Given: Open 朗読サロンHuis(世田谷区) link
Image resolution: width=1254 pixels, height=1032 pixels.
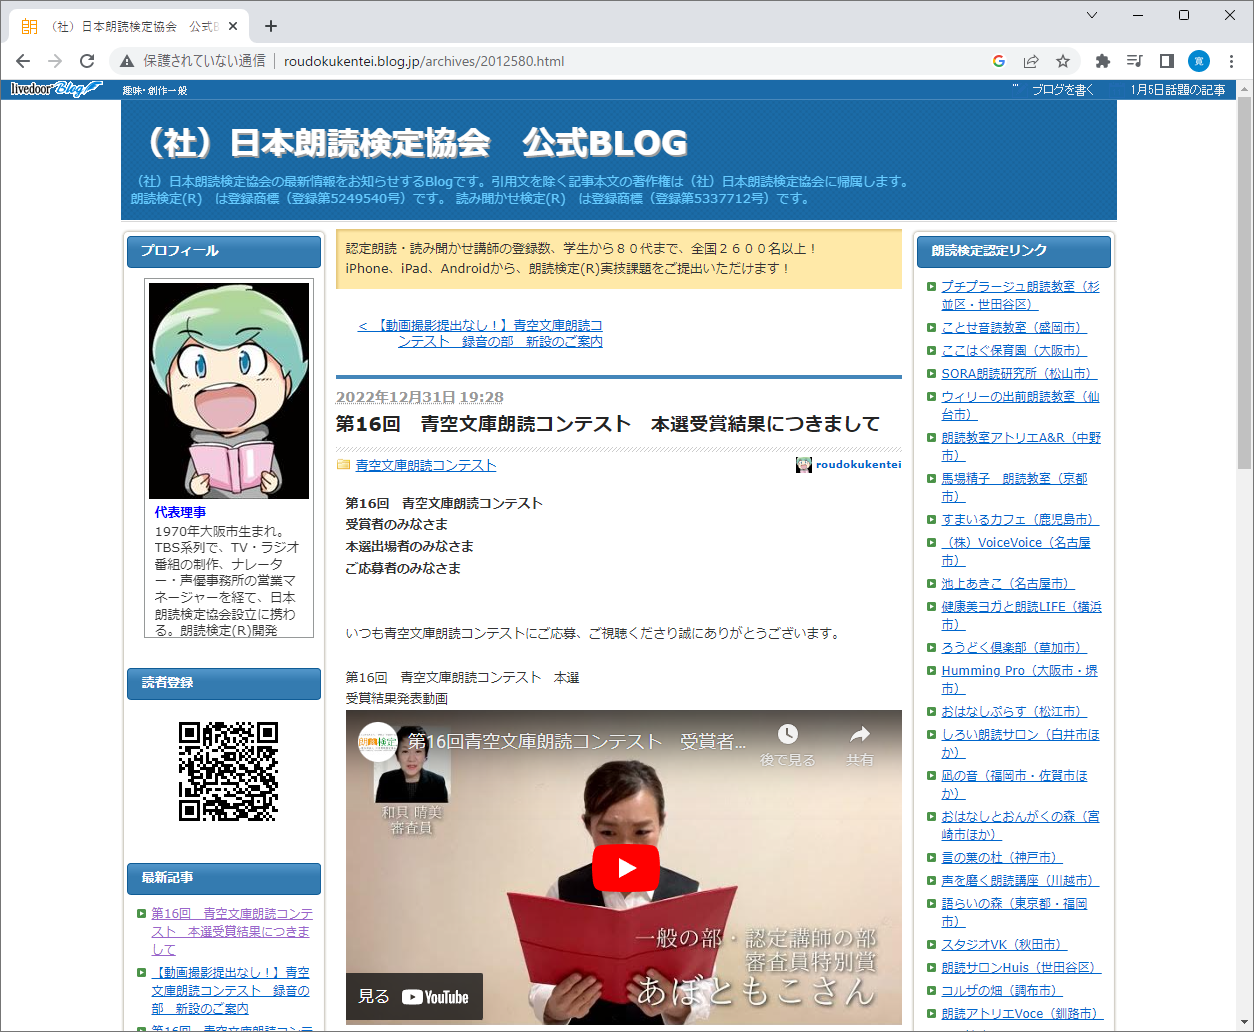Looking at the screenshot, I should pos(1021,967).
